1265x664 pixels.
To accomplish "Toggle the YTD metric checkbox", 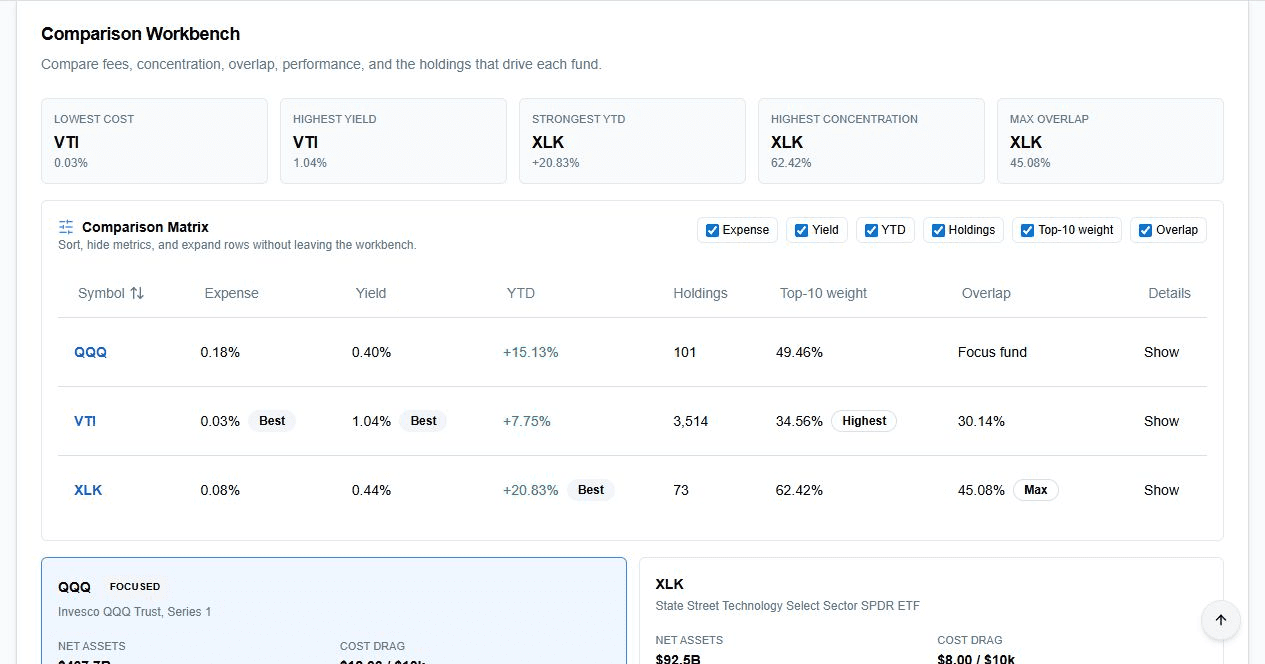I will (x=869, y=230).
